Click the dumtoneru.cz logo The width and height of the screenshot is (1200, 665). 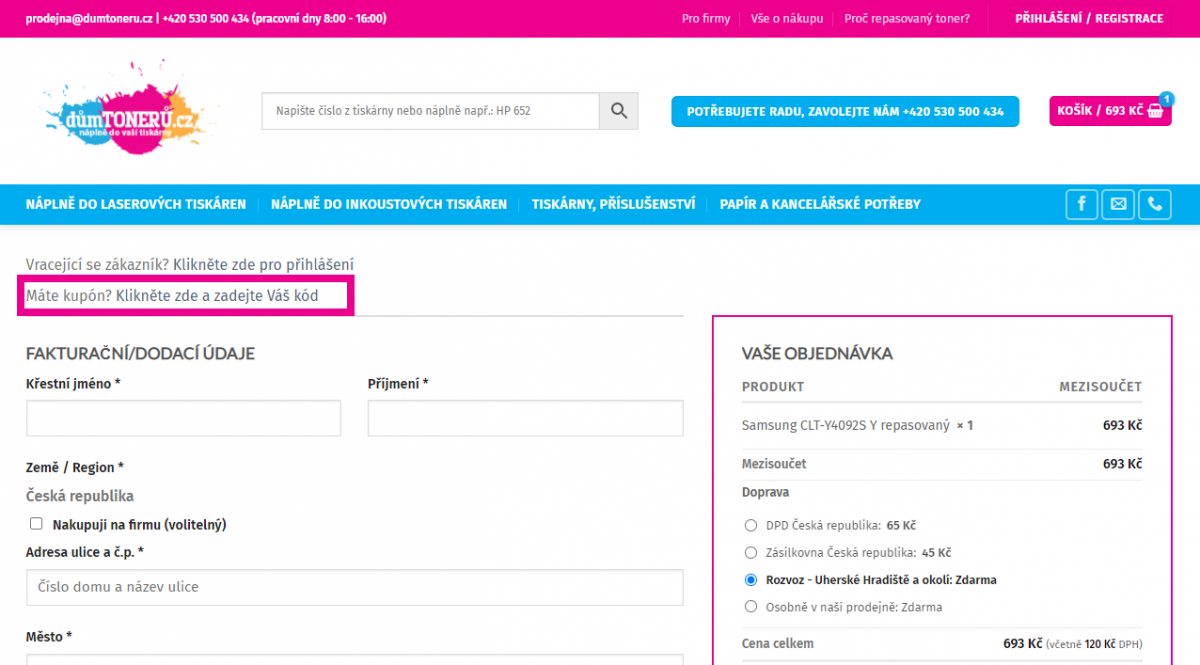(124, 111)
